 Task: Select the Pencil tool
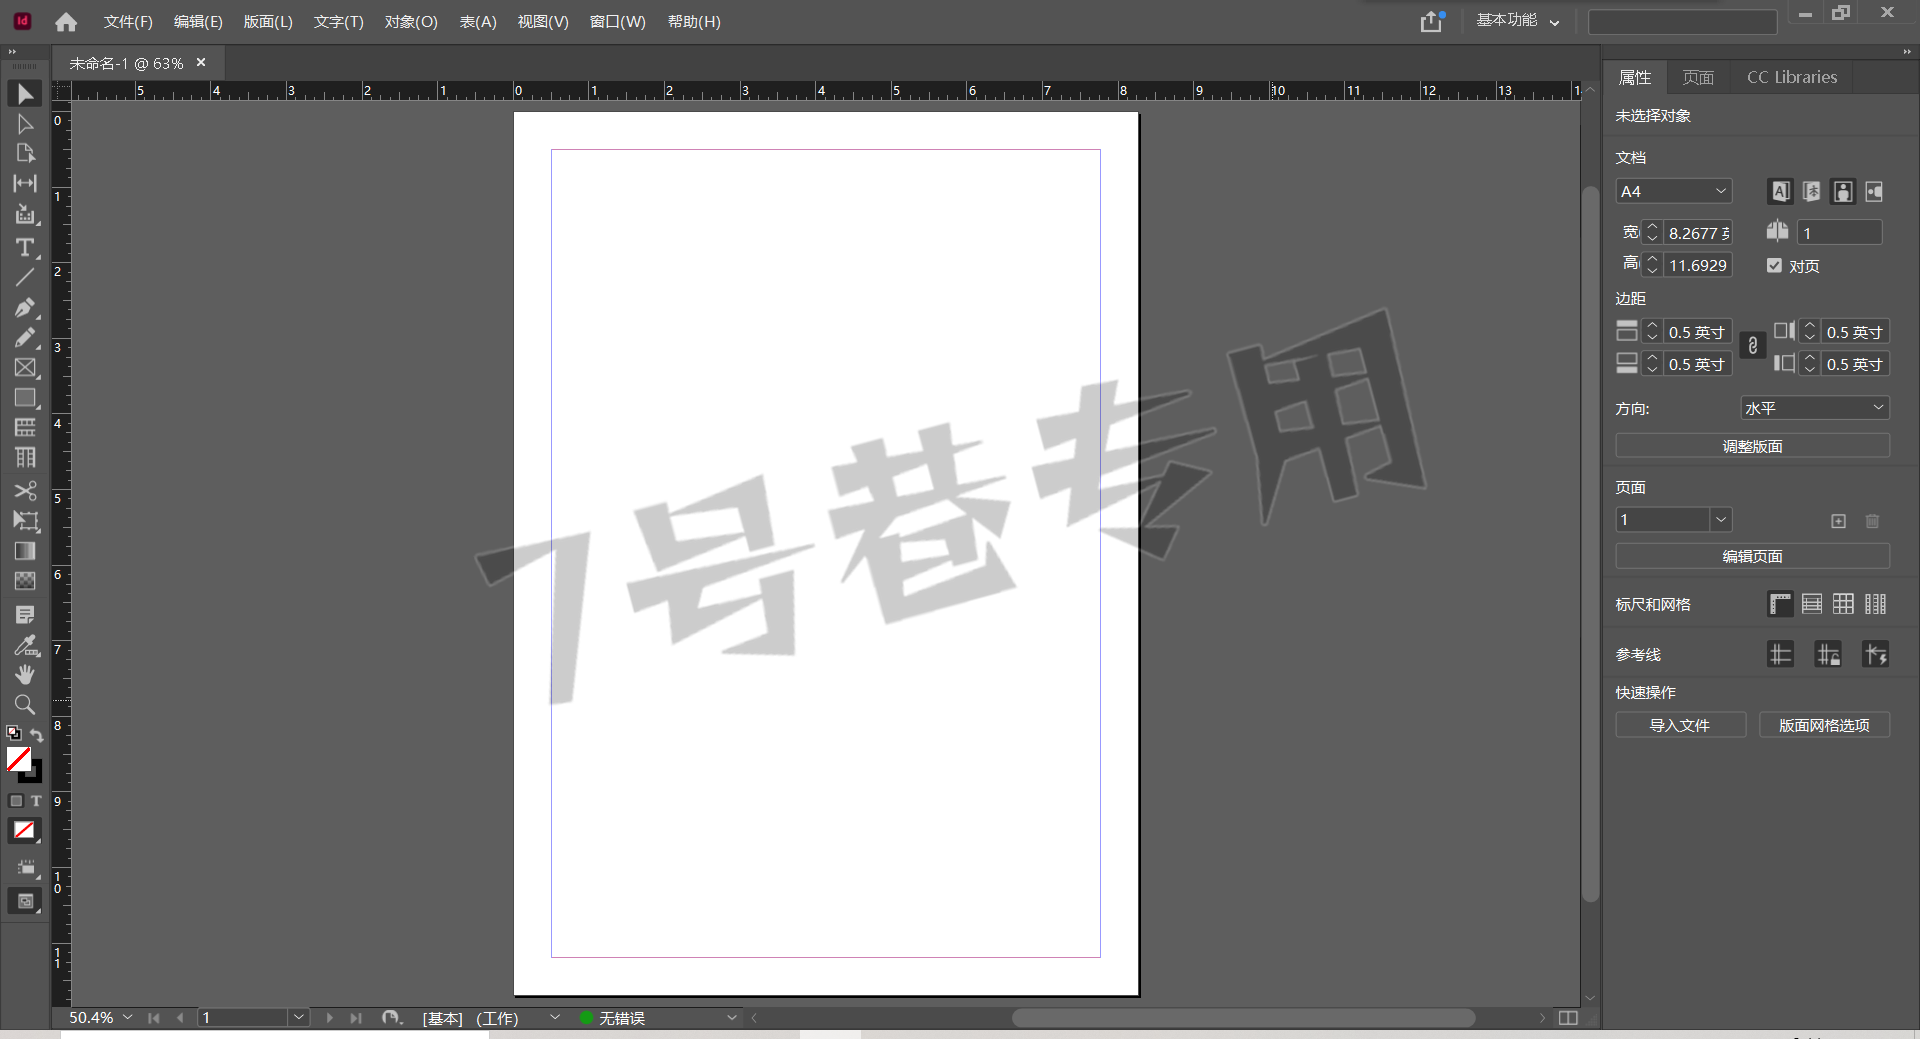(25, 338)
